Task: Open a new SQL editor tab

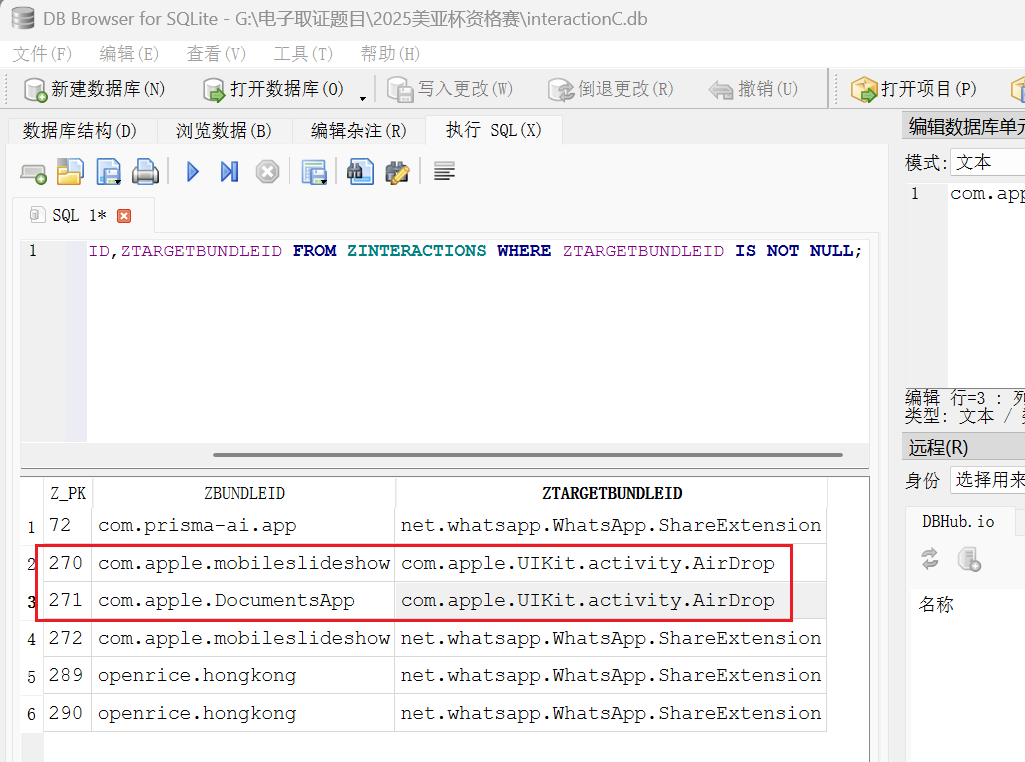Action: (33, 173)
